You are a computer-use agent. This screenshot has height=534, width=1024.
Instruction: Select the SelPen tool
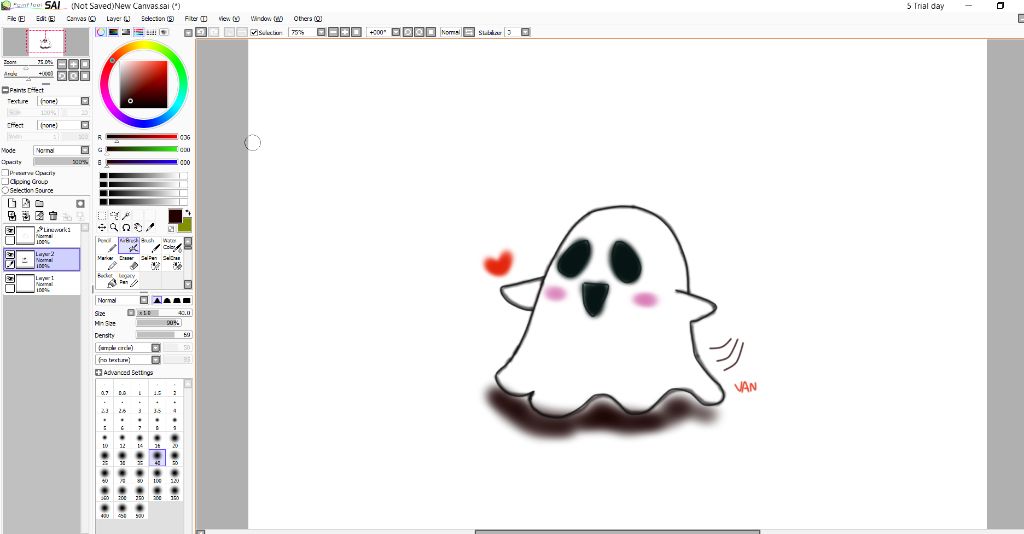pyautogui.click(x=150, y=262)
